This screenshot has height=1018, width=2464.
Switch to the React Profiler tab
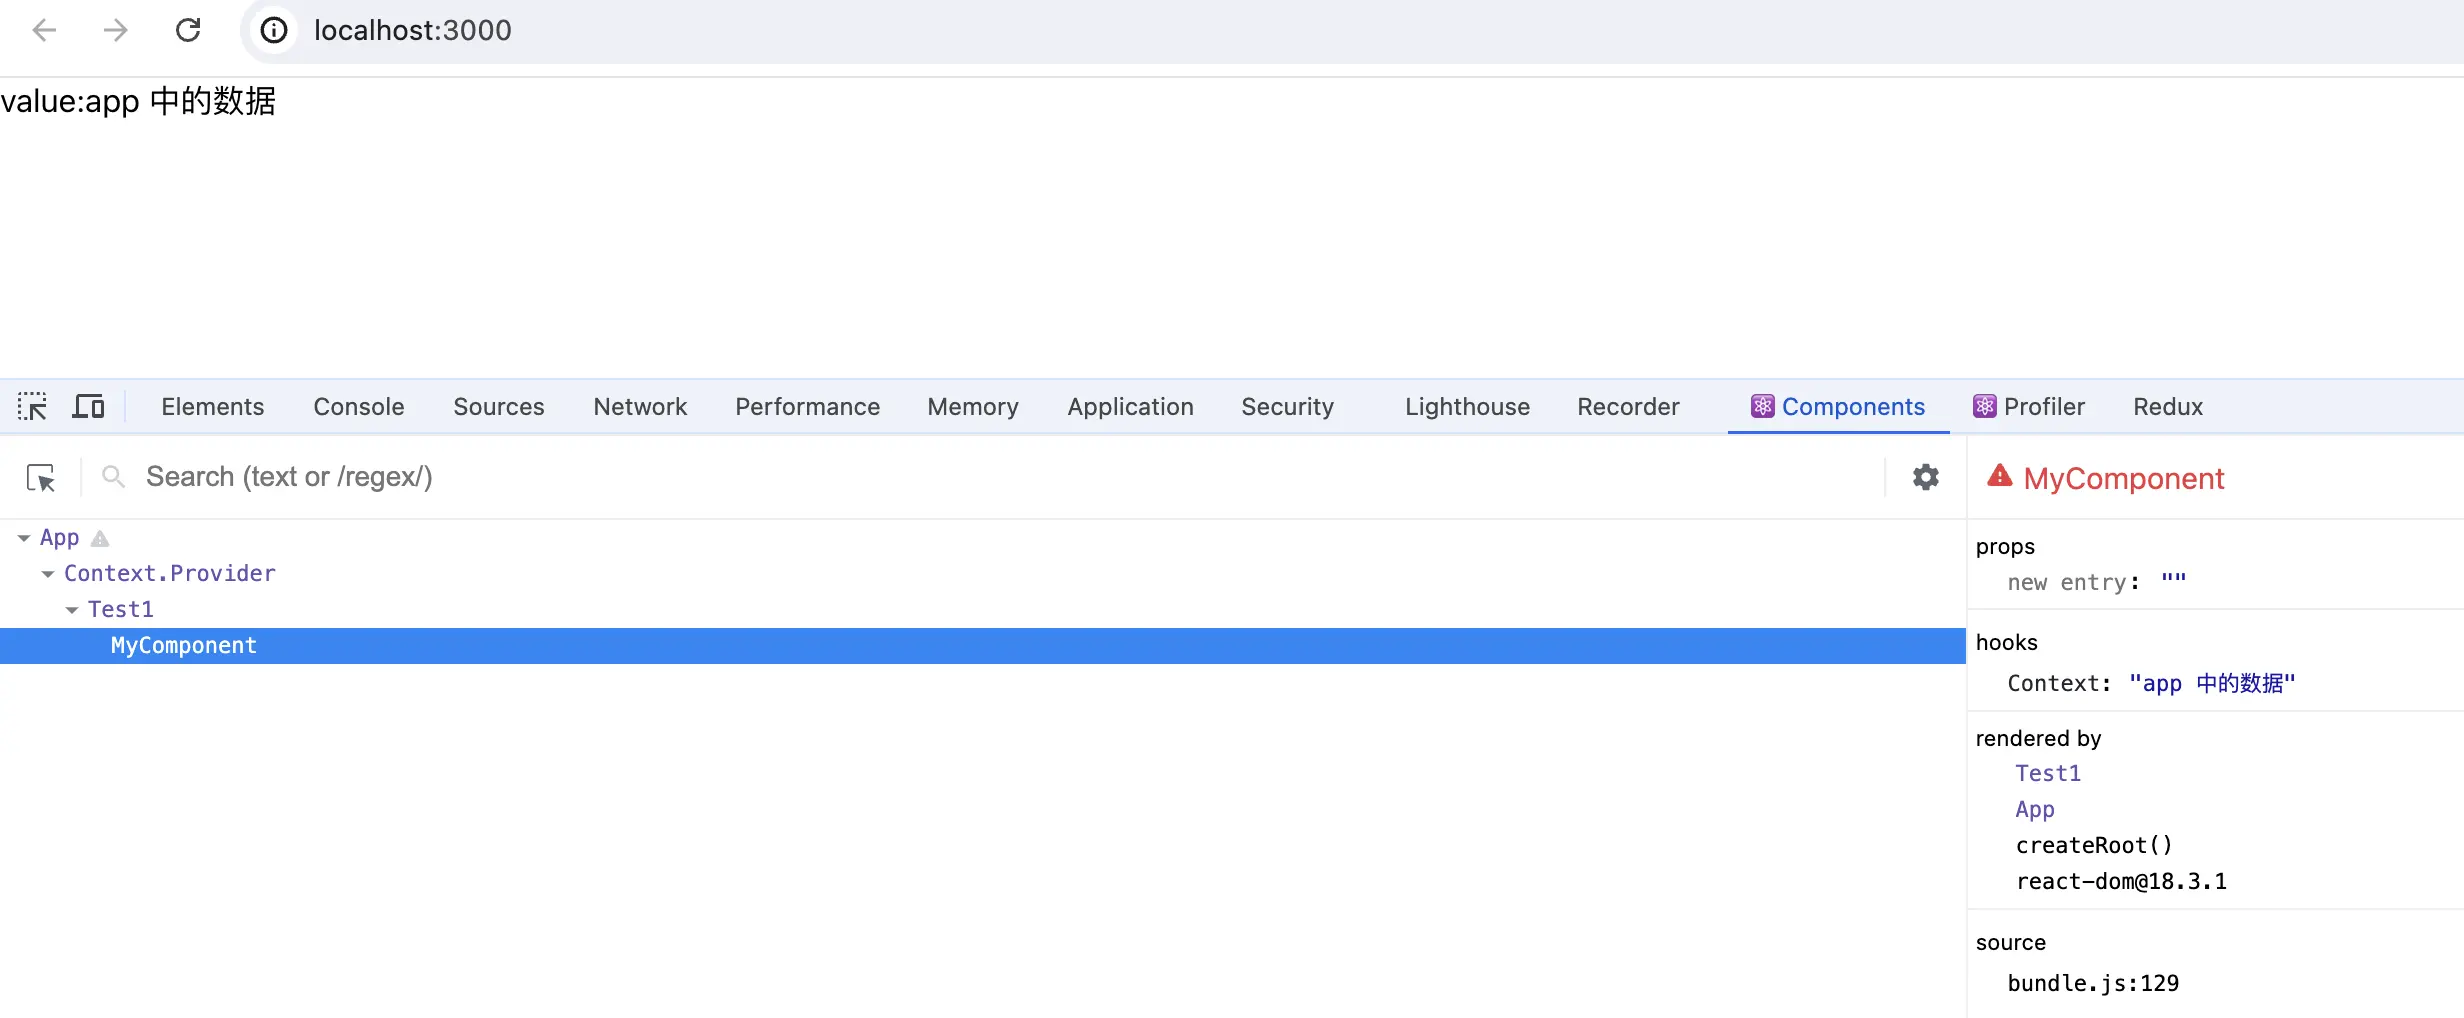click(x=2028, y=406)
